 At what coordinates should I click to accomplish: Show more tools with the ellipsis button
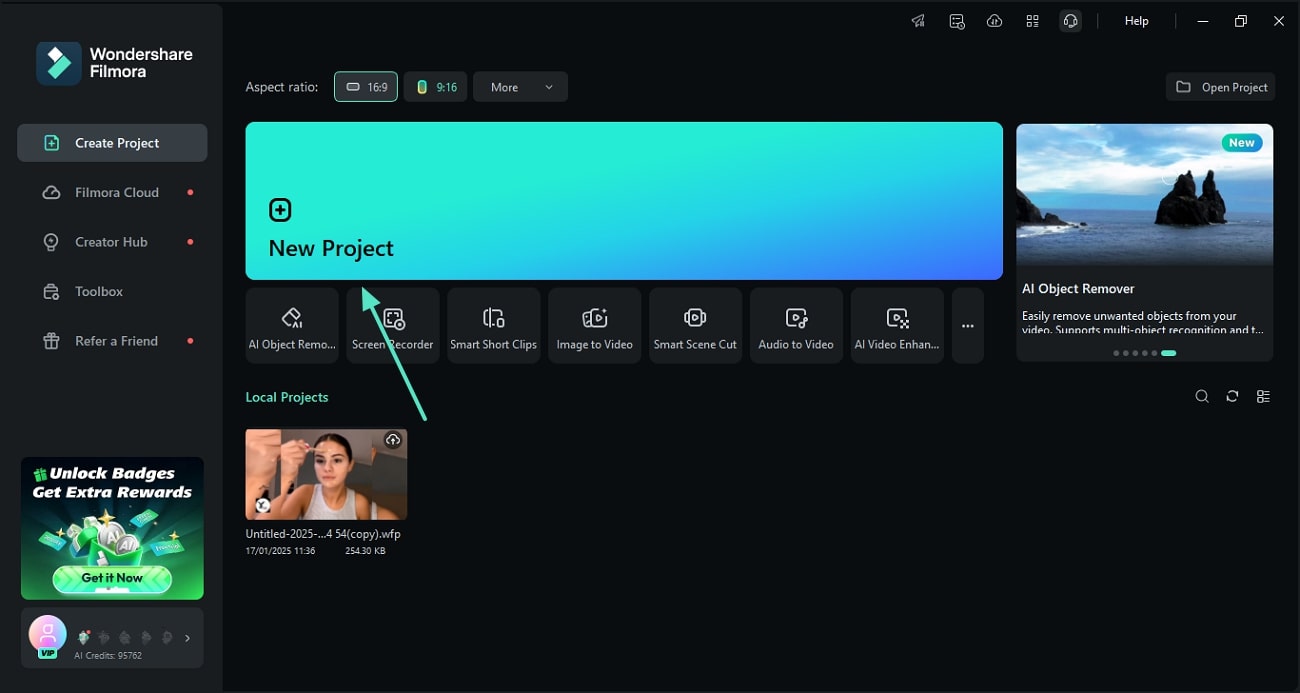point(968,325)
